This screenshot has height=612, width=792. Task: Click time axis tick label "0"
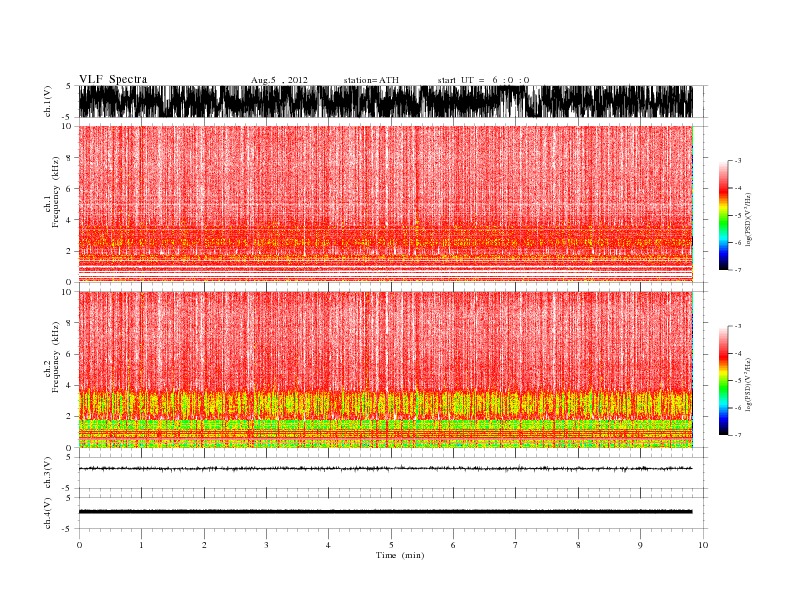tap(79, 545)
